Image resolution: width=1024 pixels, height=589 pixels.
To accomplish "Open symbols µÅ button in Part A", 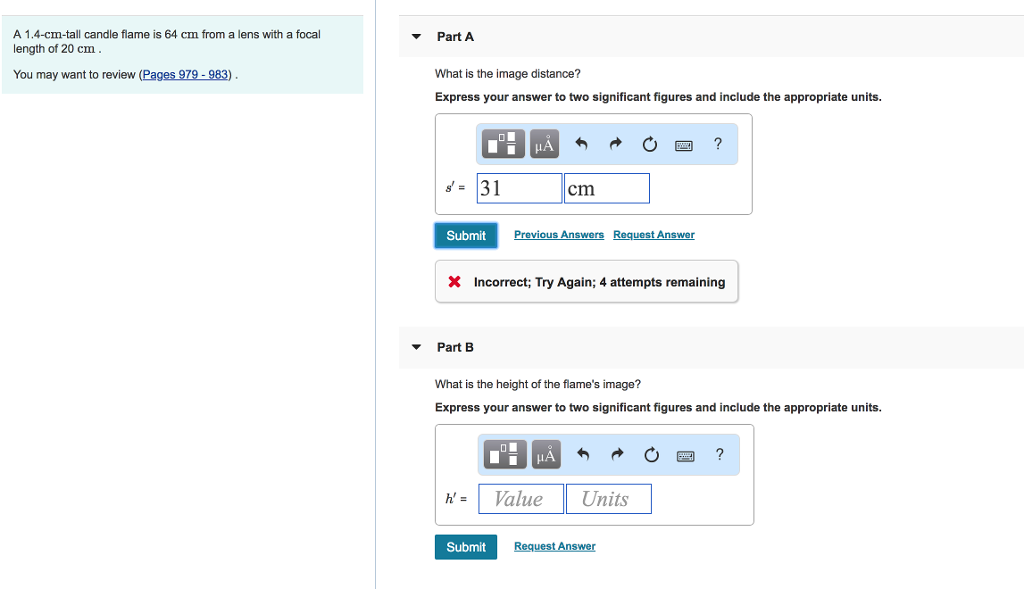I will [544, 144].
